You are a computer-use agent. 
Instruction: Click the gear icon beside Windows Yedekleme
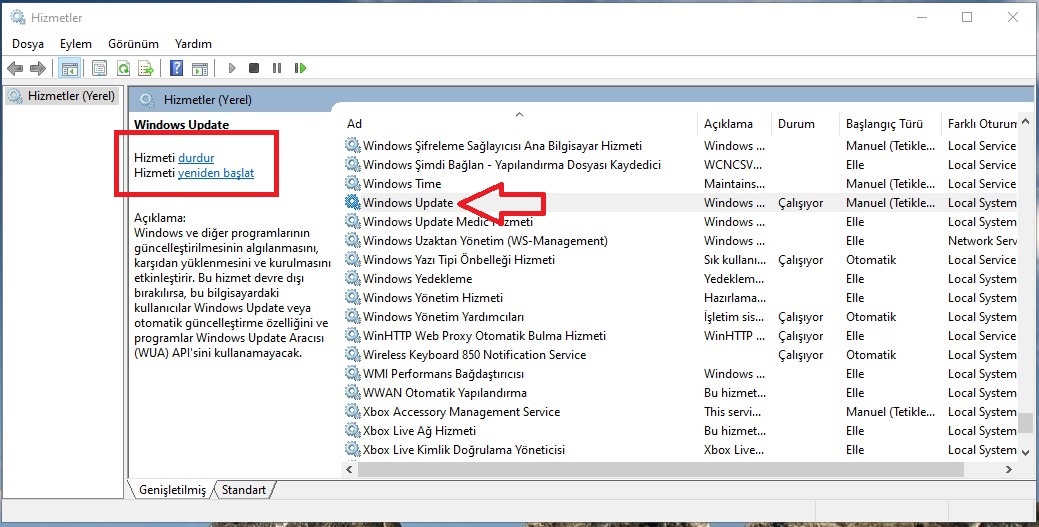tap(353, 278)
